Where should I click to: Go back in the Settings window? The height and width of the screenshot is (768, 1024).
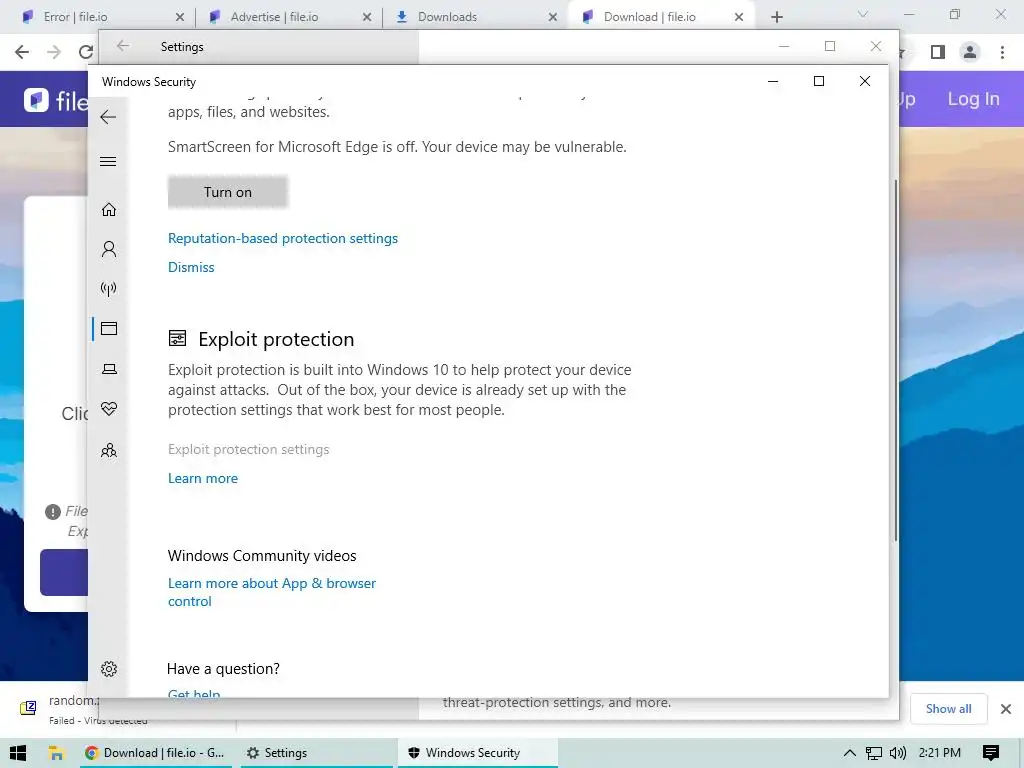click(123, 46)
